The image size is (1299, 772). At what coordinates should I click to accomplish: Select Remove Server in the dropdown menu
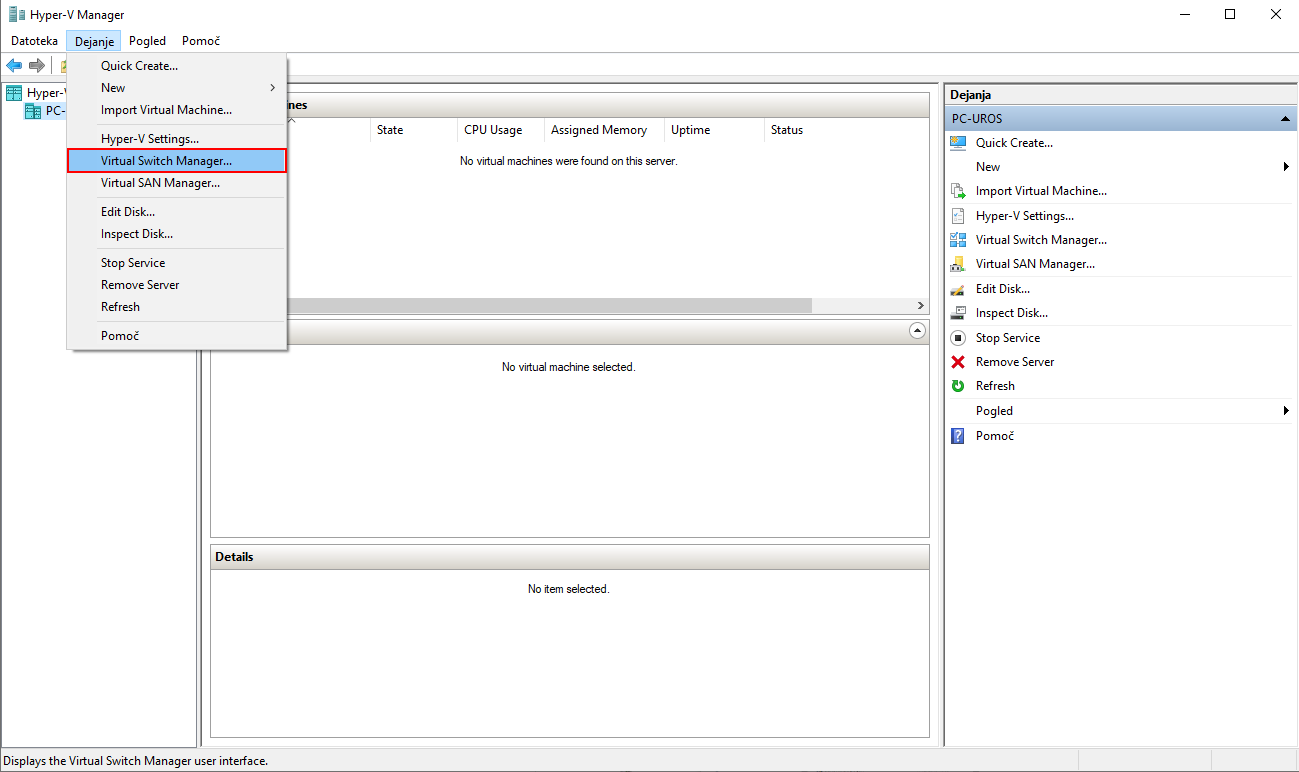(x=177, y=285)
